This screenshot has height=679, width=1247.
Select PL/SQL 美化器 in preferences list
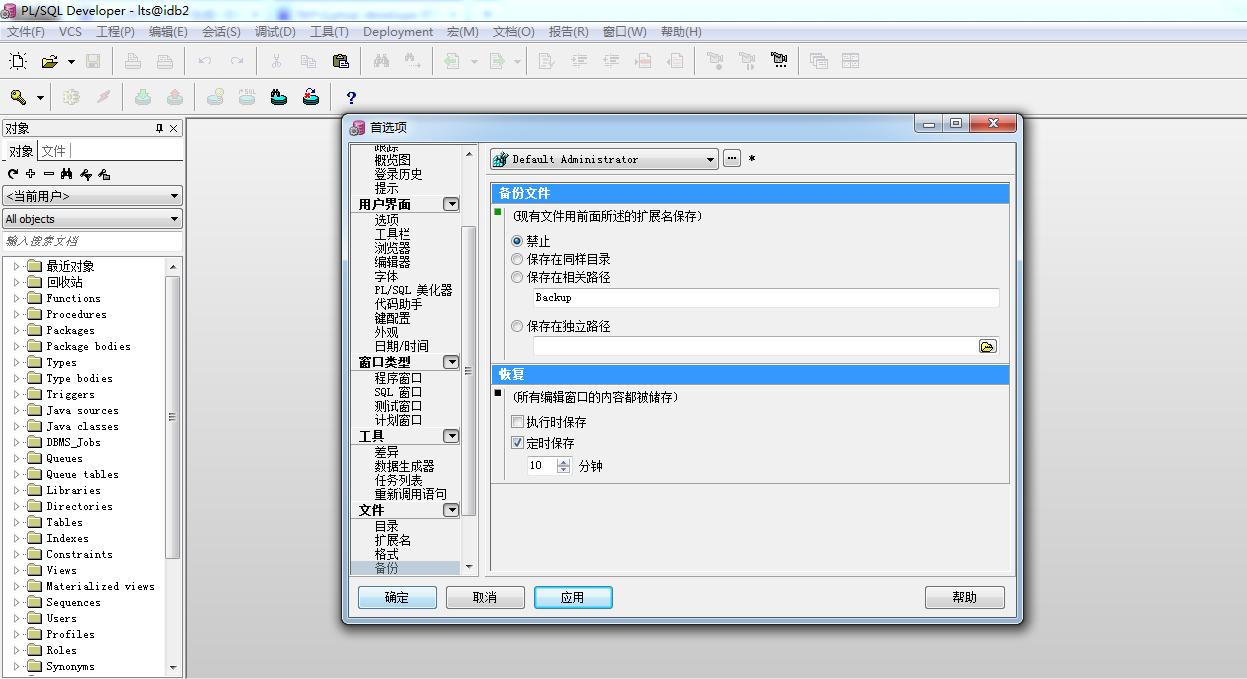click(413, 290)
